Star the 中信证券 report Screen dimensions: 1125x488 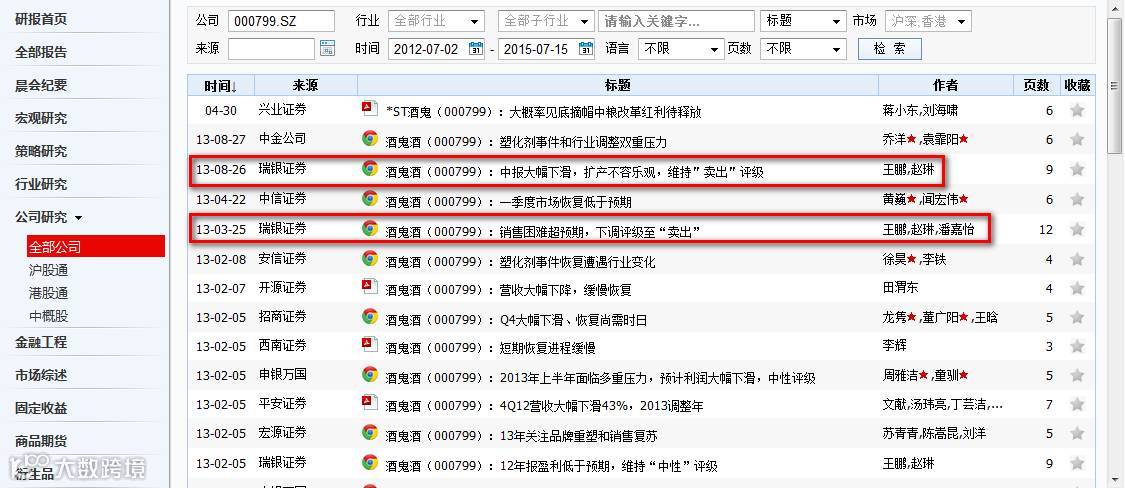coord(1076,199)
